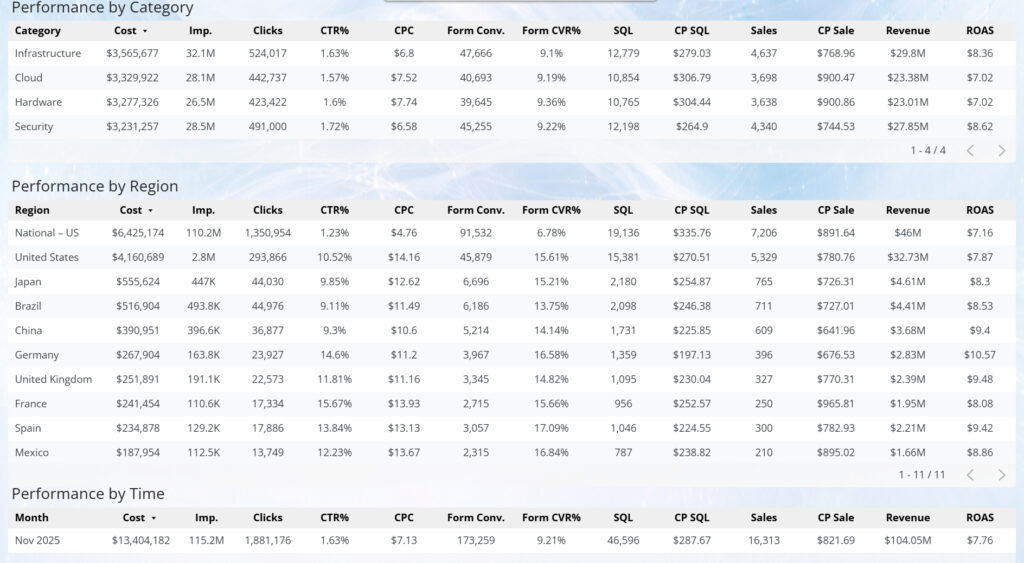Screen dimensions: 1024x563
Task: Click the National – US region cell
Action: [47, 233]
